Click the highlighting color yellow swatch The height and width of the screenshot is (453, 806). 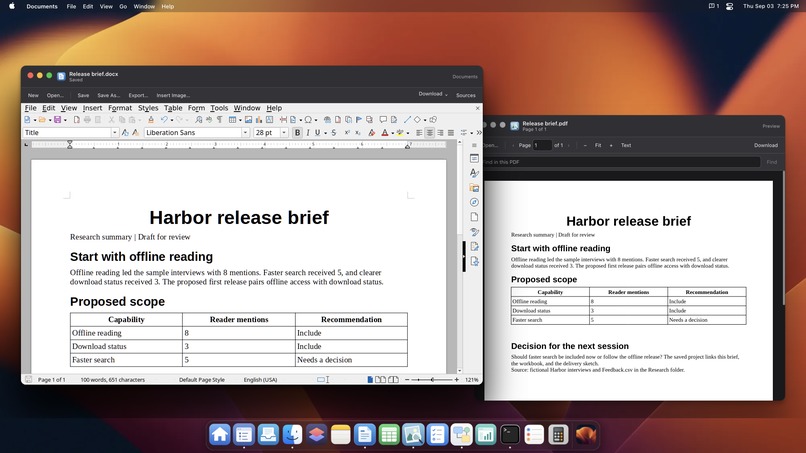400,133
